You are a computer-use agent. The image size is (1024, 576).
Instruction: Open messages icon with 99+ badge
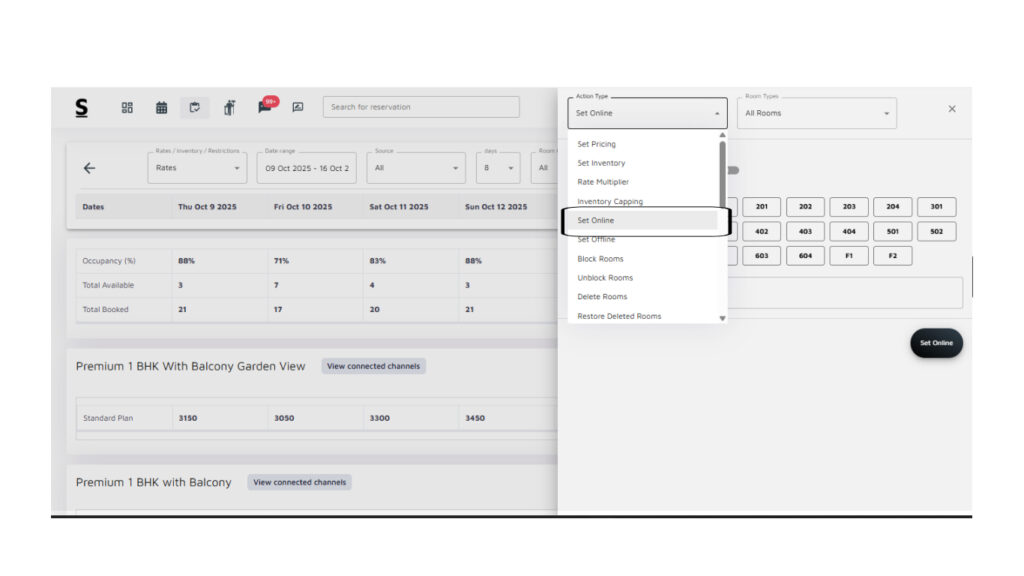click(265, 106)
